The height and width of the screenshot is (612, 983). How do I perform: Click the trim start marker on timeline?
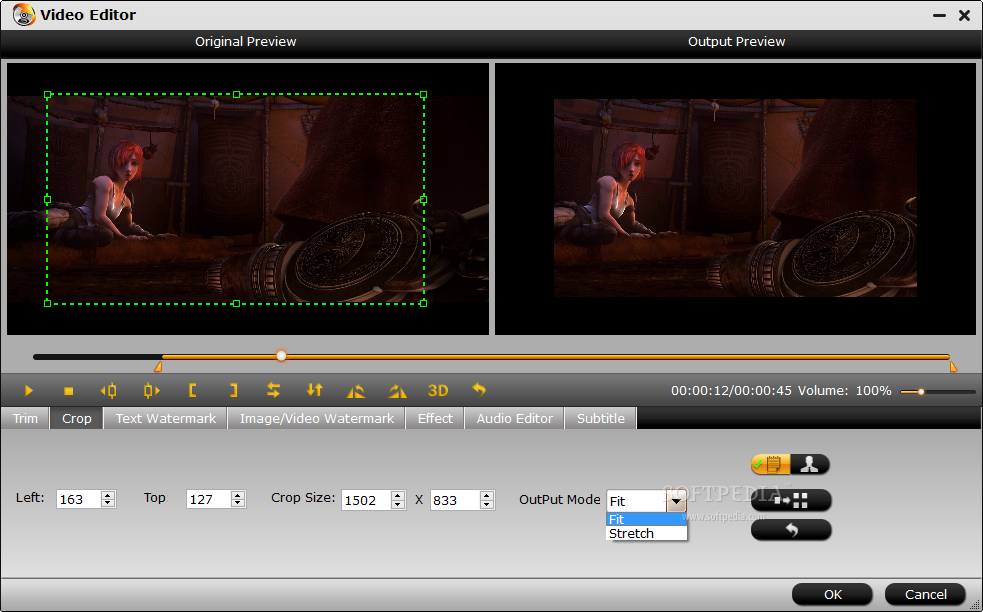(158, 366)
